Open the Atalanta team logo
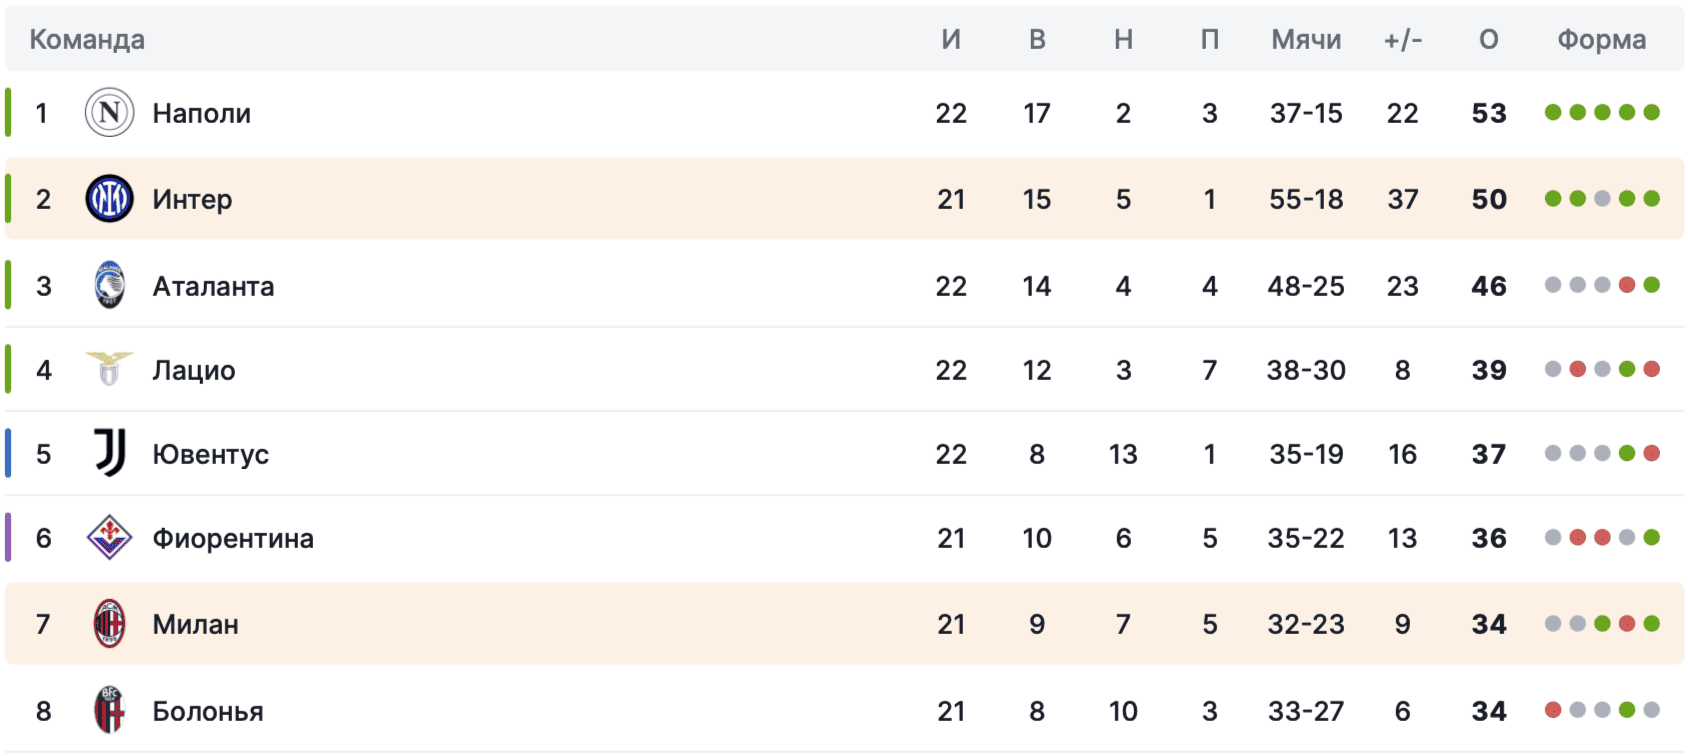Image resolution: width=1688 pixels, height=756 pixels. coord(110,285)
